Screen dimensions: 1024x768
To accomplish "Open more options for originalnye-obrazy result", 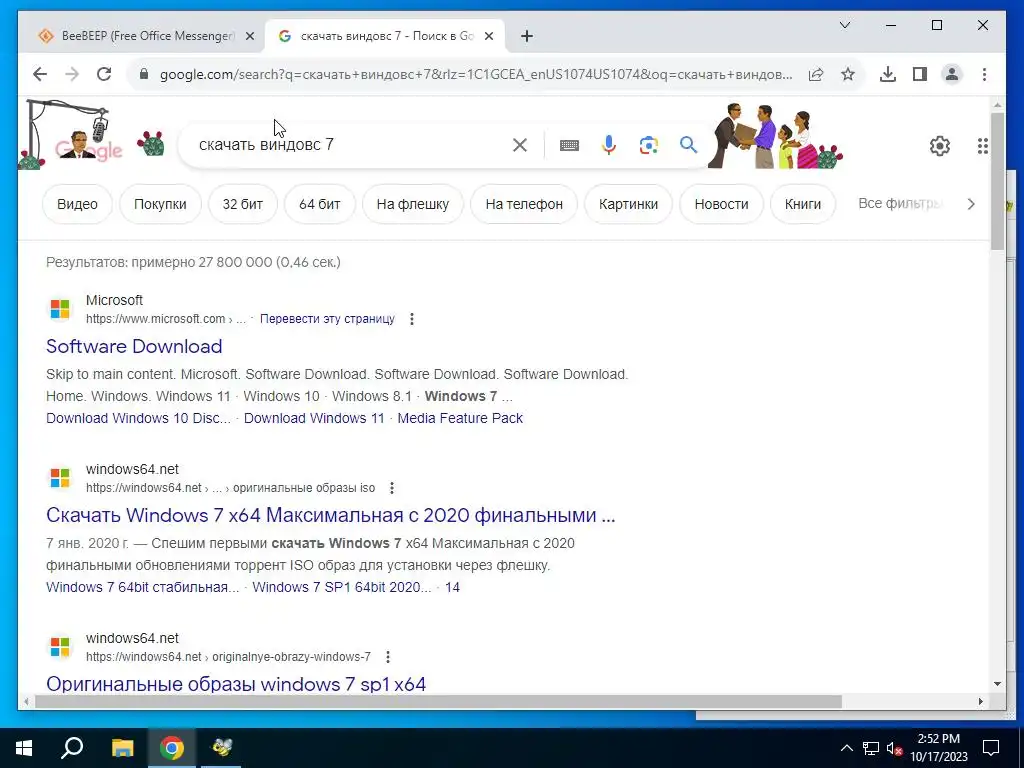I will (x=388, y=657).
